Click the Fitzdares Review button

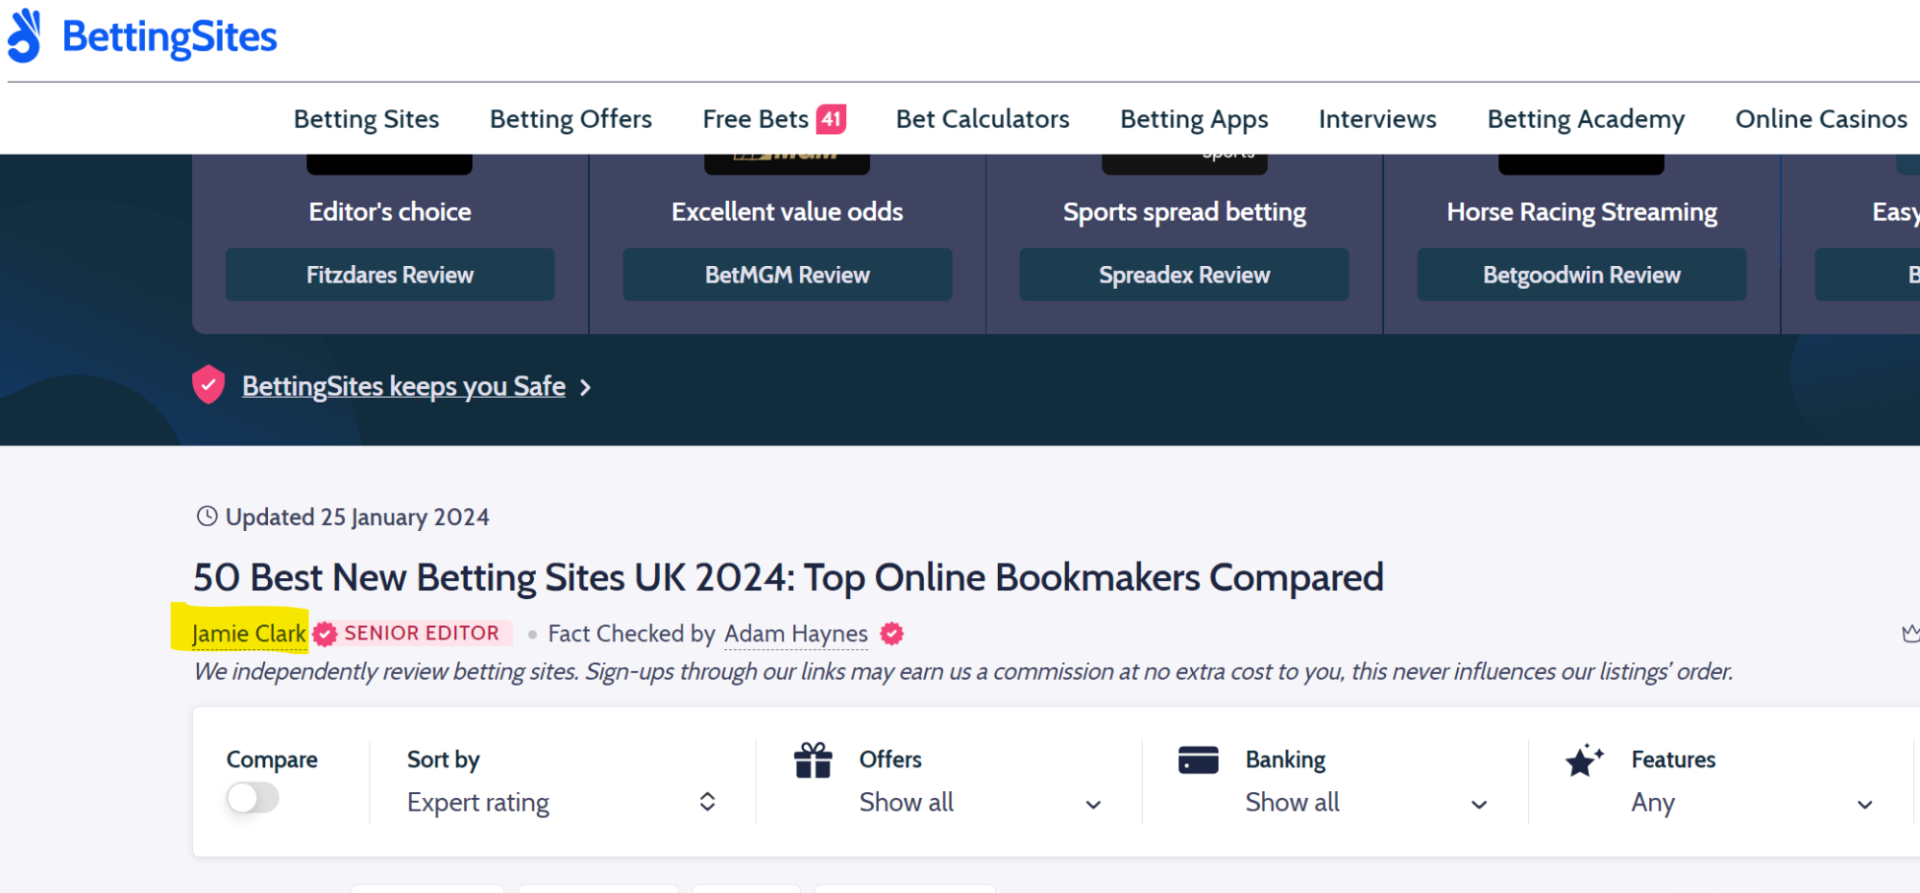[x=389, y=275]
